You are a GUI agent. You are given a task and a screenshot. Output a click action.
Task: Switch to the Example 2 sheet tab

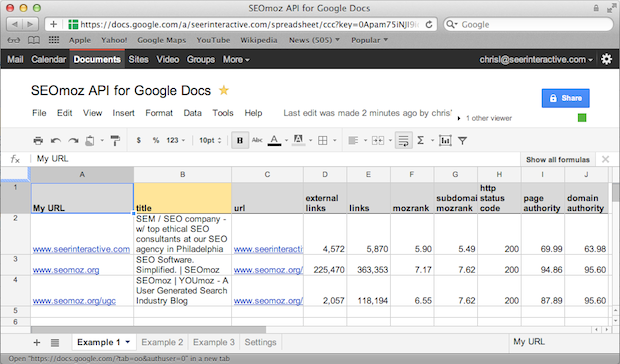click(x=162, y=342)
